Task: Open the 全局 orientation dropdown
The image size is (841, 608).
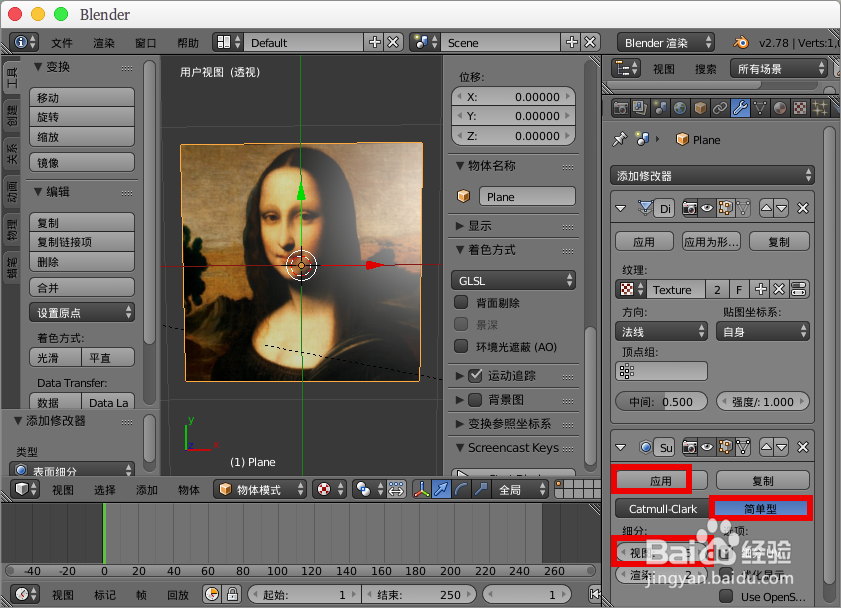Action: pos(520,489)
